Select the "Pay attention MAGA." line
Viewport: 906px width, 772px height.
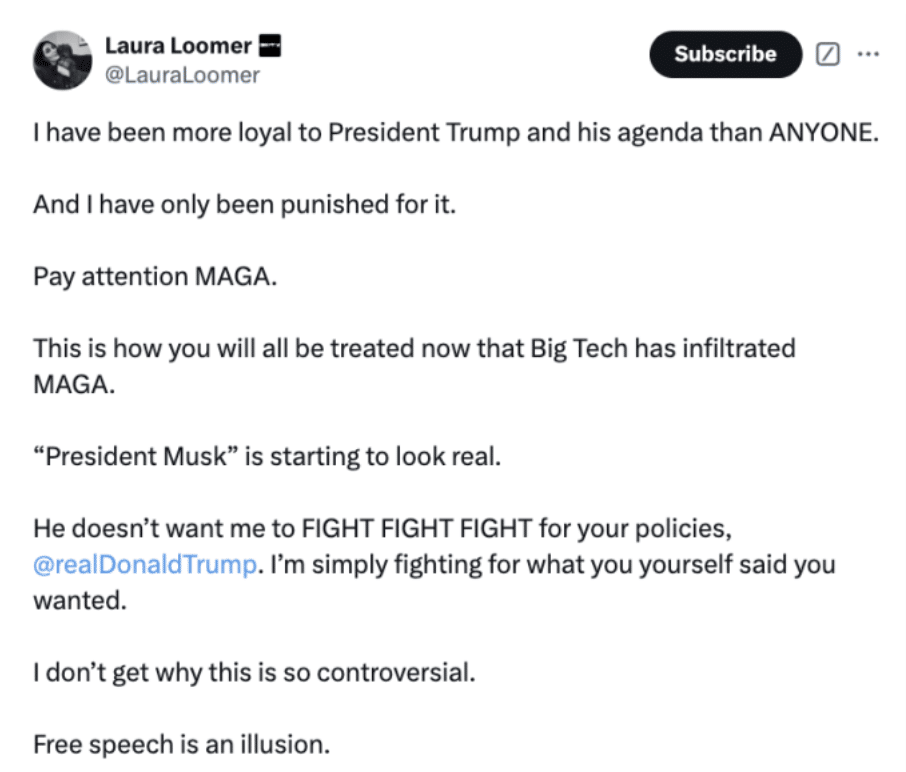coord(154,276)
